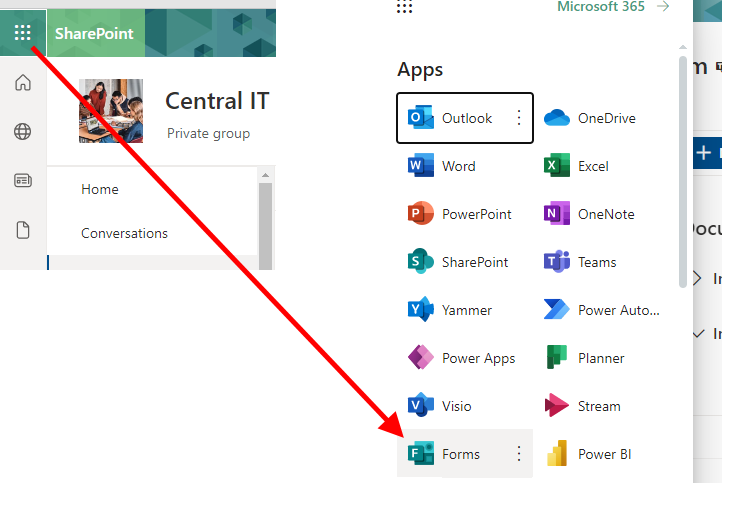The image size is (750, 505).
Task: Click the Private group label
Action: tap(208, 133)
